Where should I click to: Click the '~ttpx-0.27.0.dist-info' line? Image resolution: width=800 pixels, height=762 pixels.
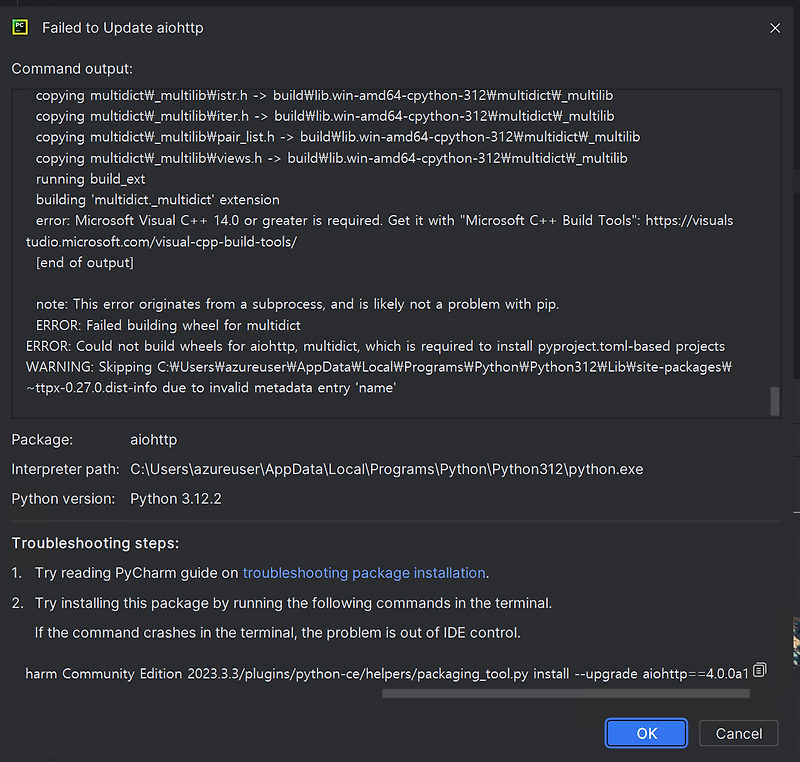[211, 388]
